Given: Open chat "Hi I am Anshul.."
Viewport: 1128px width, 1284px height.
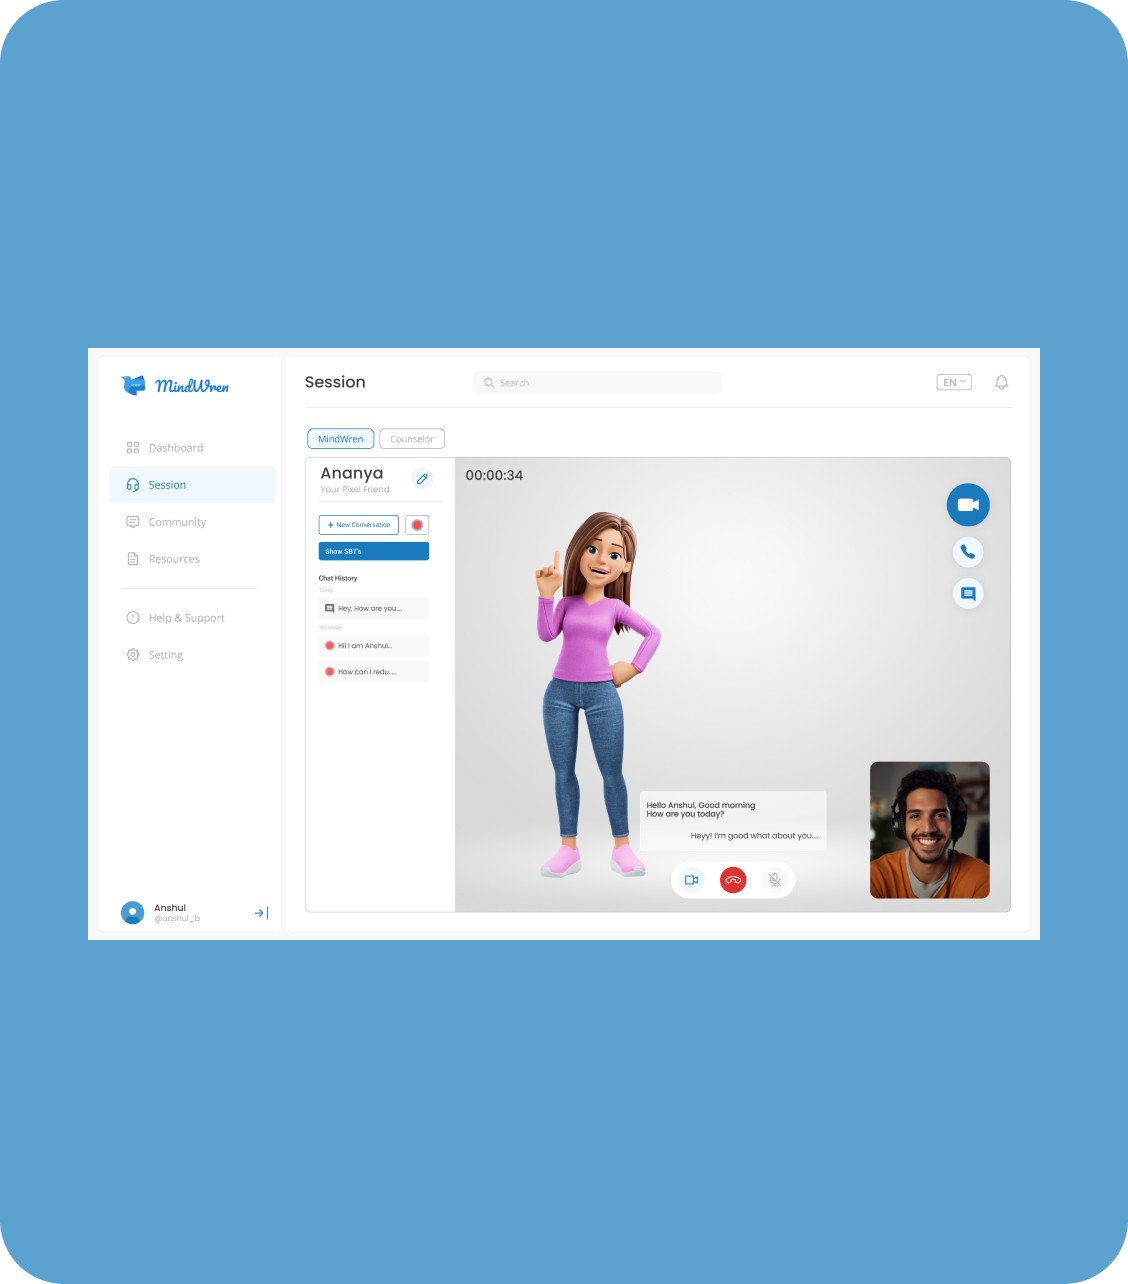Looking at the screenshot, I should [374, 646].
